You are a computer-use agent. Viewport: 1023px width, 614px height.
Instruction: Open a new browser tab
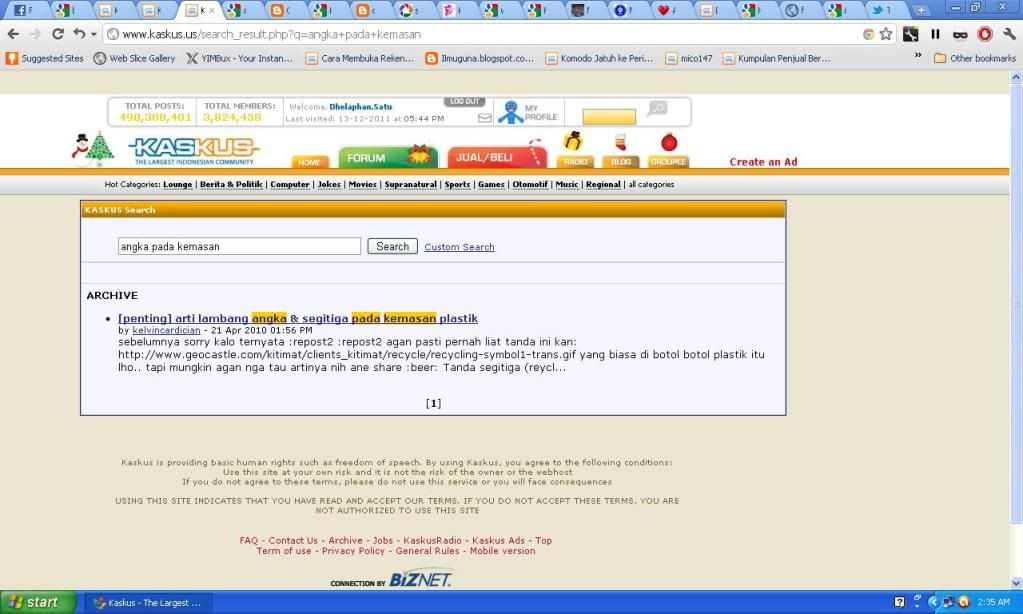tap(921, 10)
